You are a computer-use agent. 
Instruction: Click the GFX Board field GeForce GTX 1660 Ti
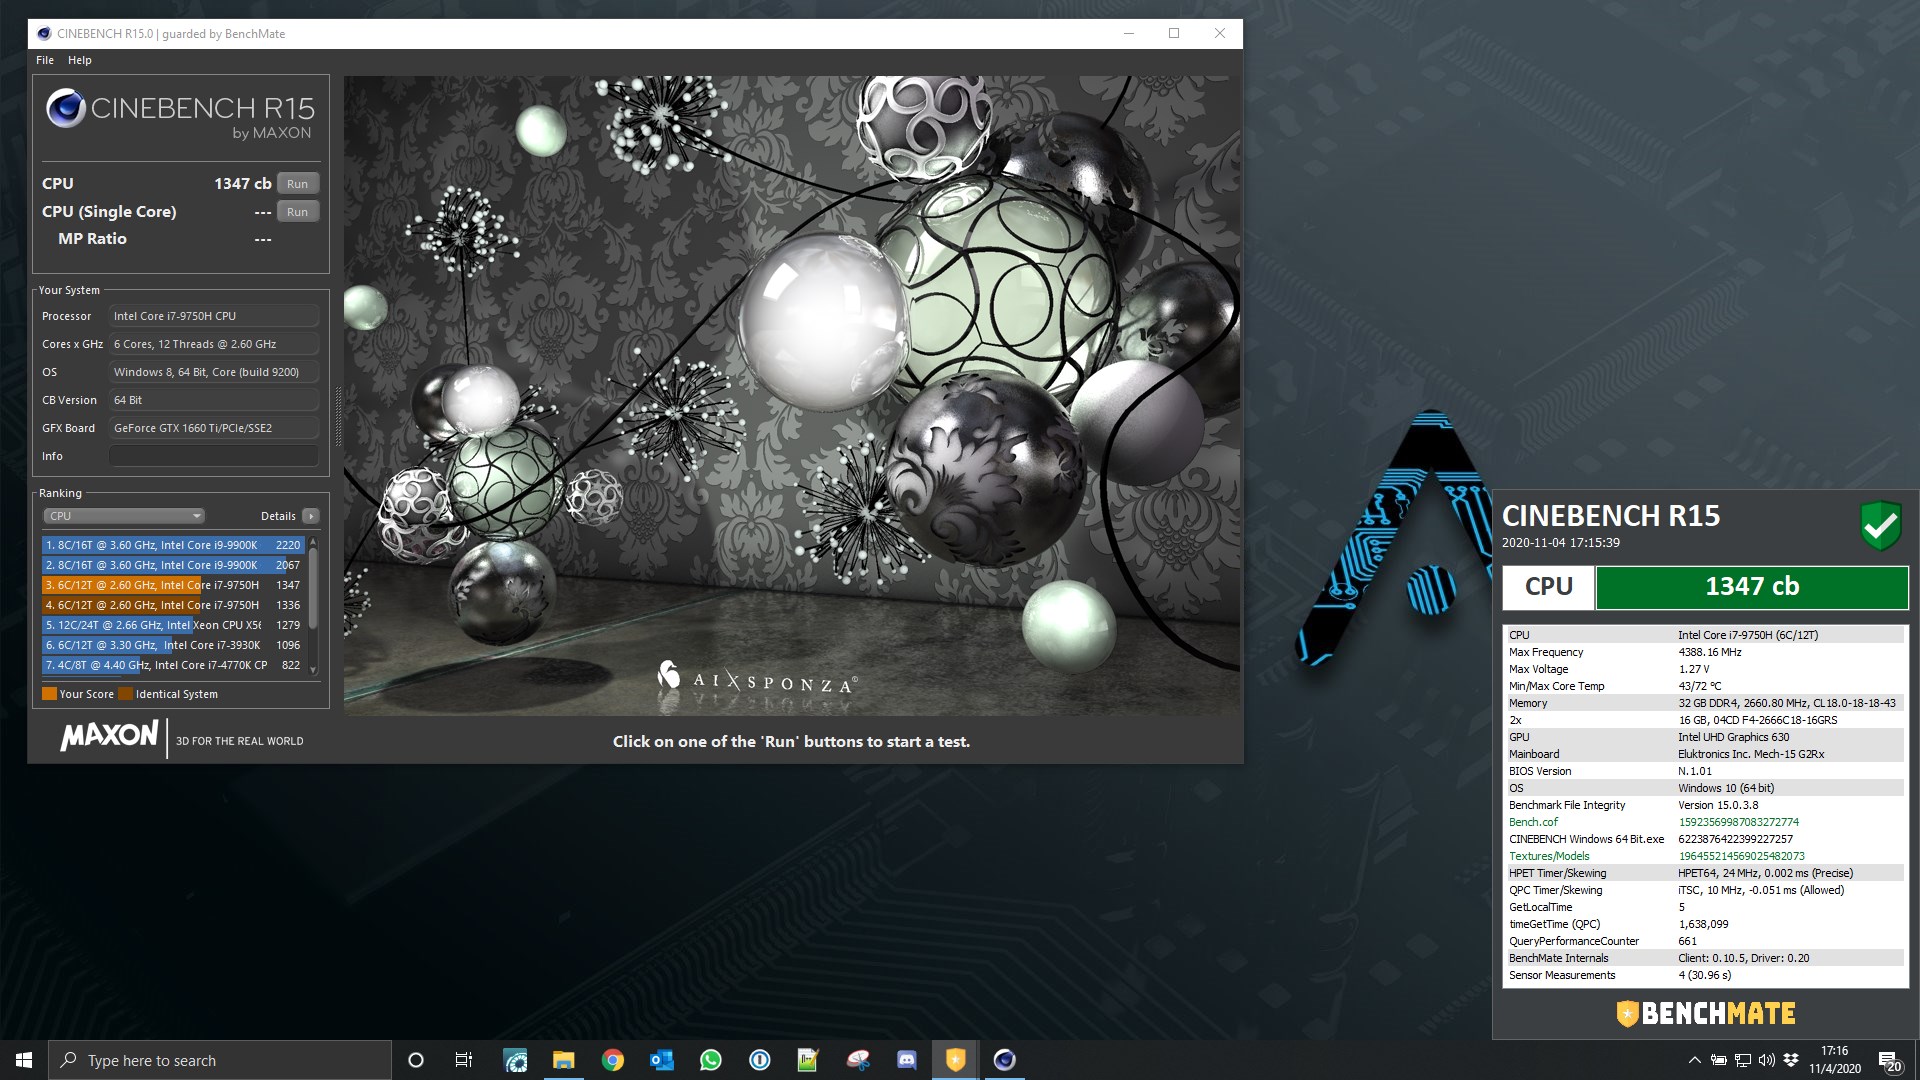[x=214, y=428]
